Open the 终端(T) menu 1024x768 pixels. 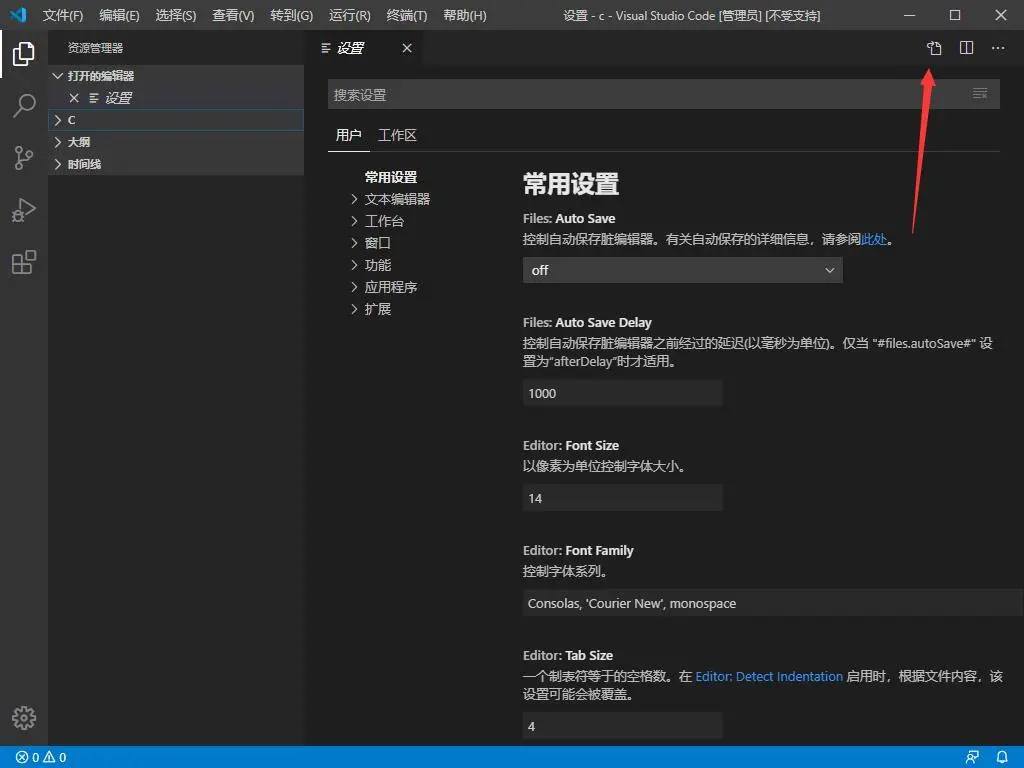407,15
